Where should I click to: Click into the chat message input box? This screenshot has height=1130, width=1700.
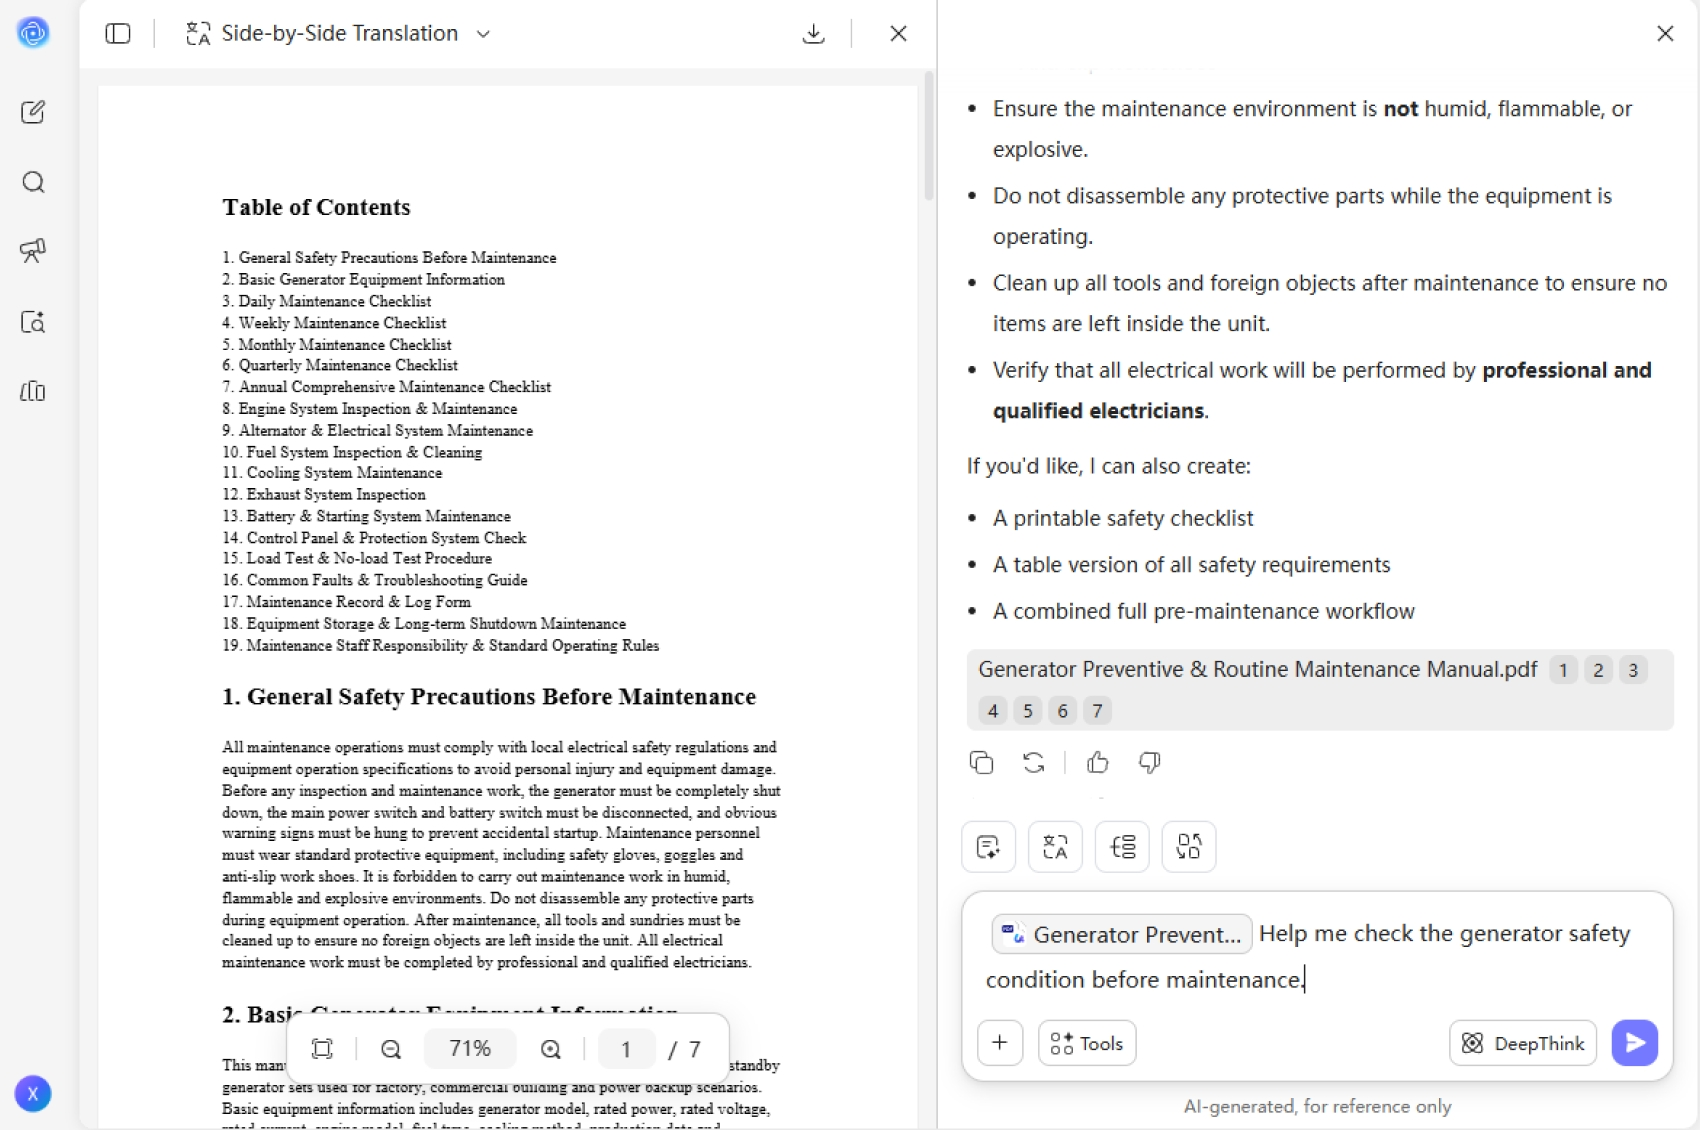click(x=1317, y=956)
